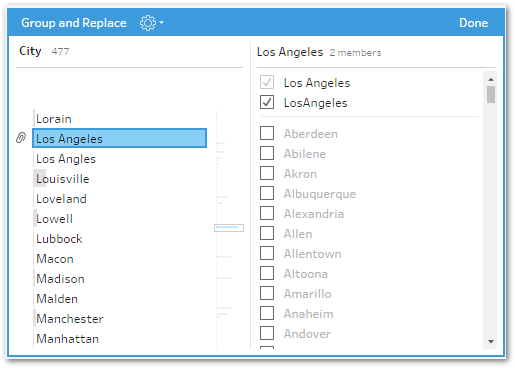Open the gear settings icon
The width and height of the screenshot is (515, 368).
pos(148,23)
